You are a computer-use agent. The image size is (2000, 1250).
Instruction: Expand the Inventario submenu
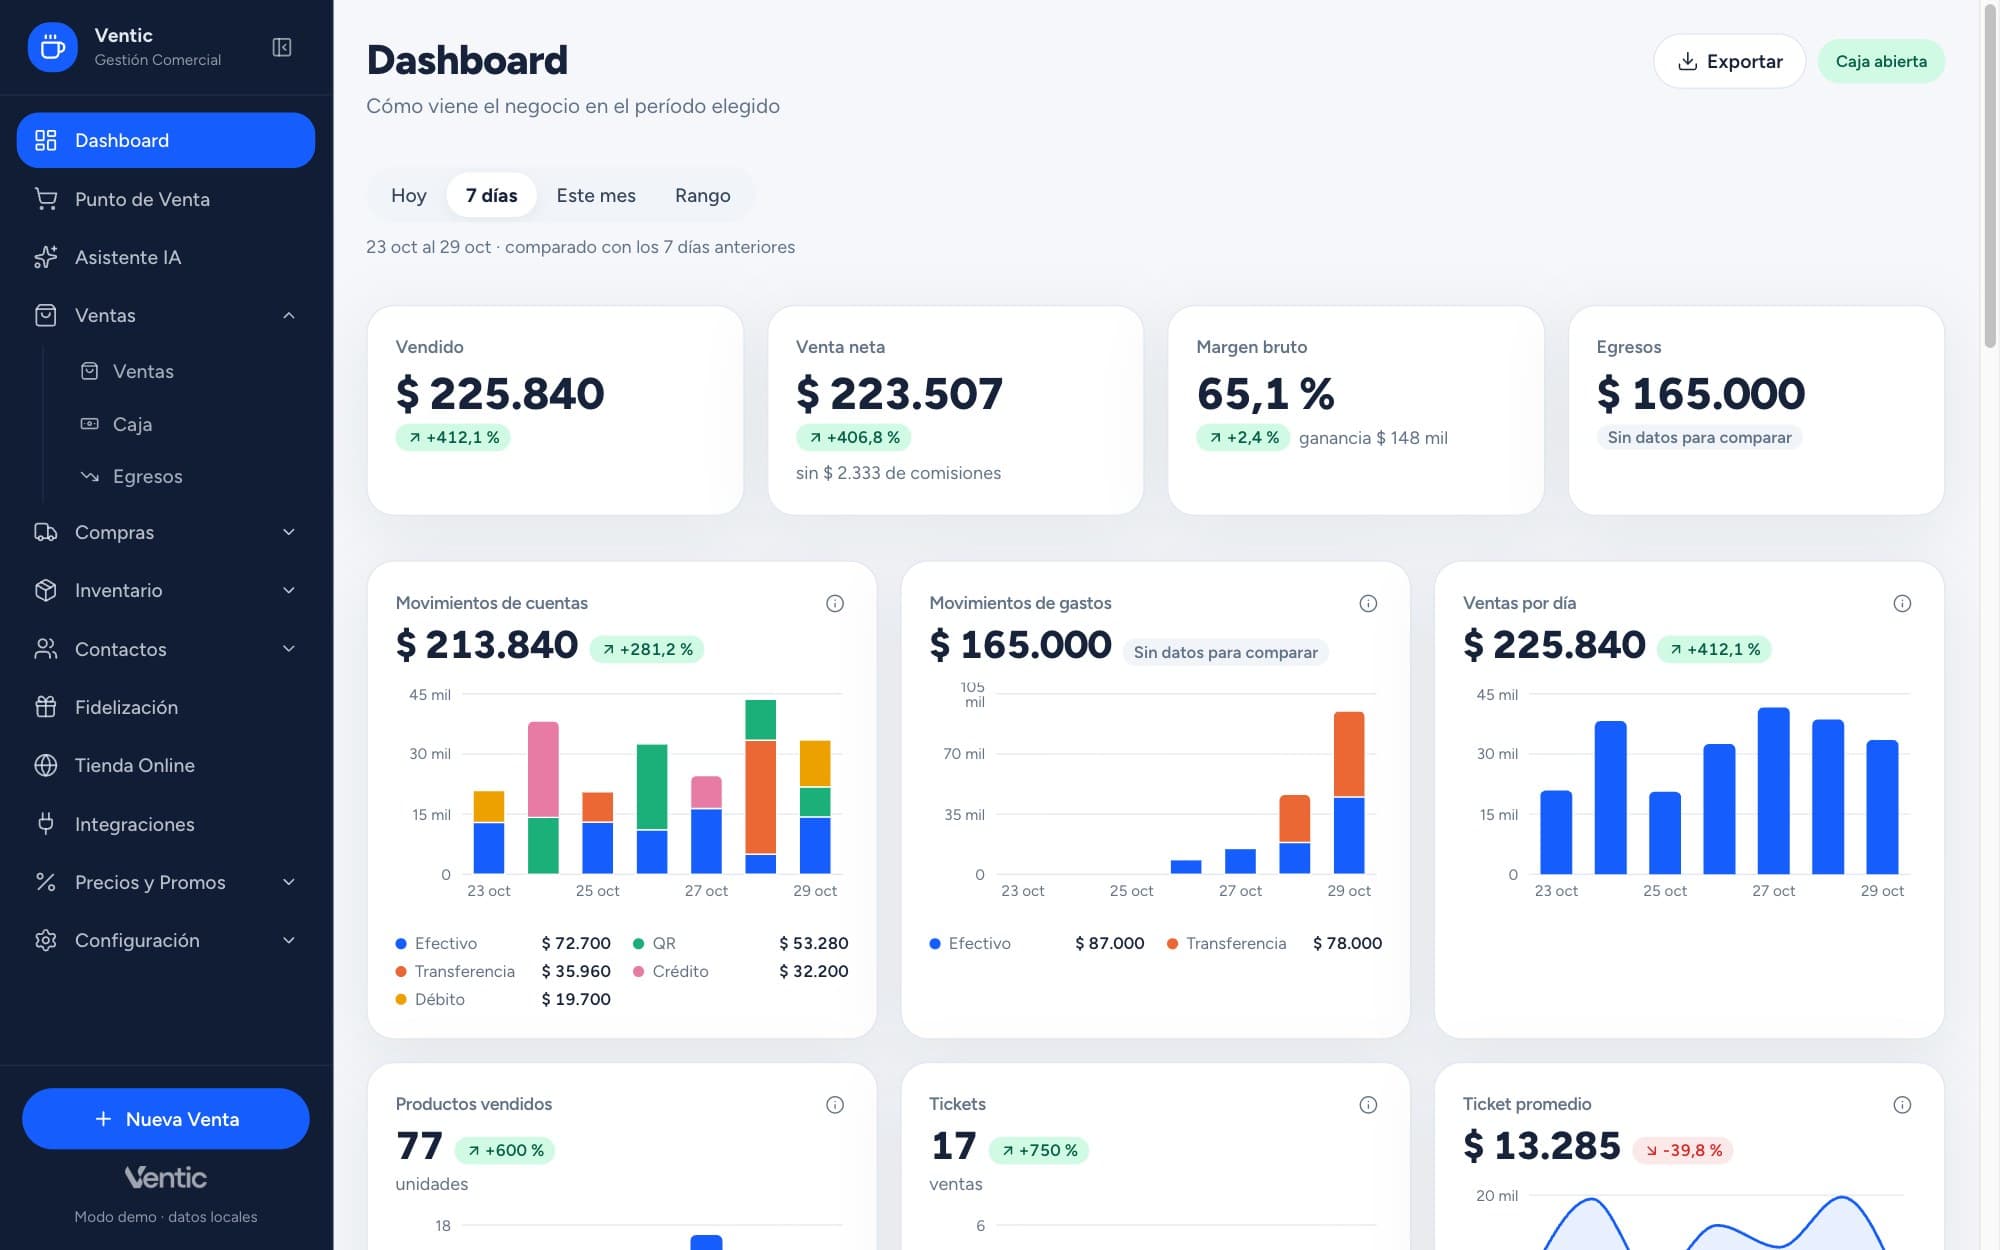166,590
